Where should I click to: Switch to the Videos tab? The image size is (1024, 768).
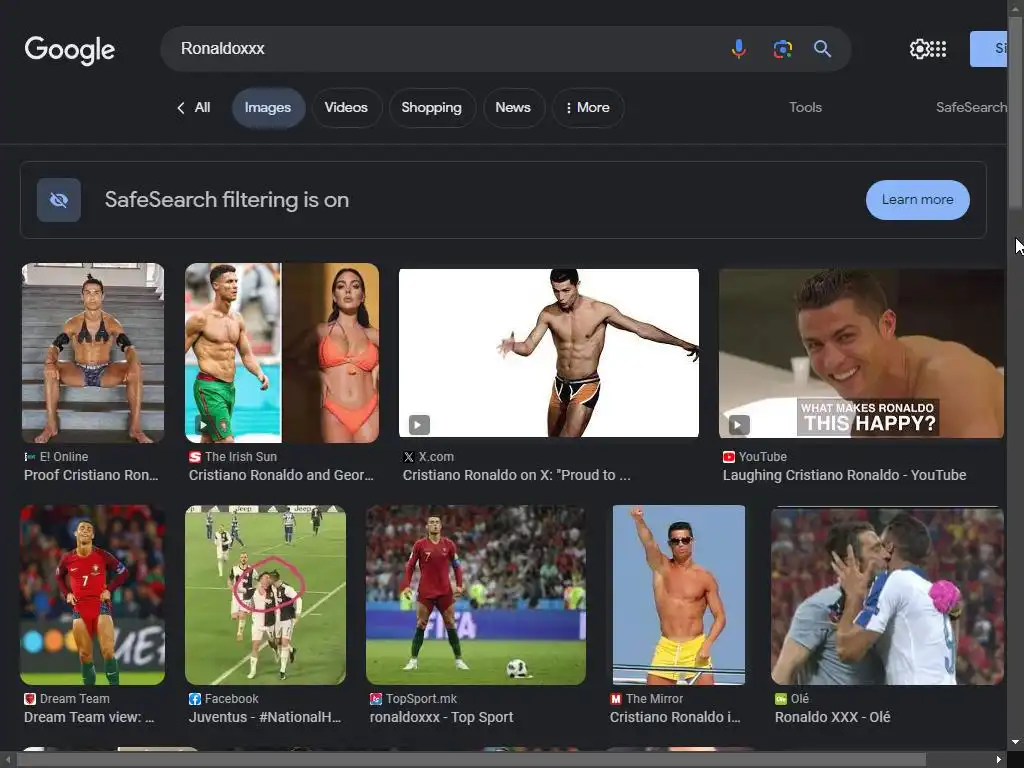[346, 108]
